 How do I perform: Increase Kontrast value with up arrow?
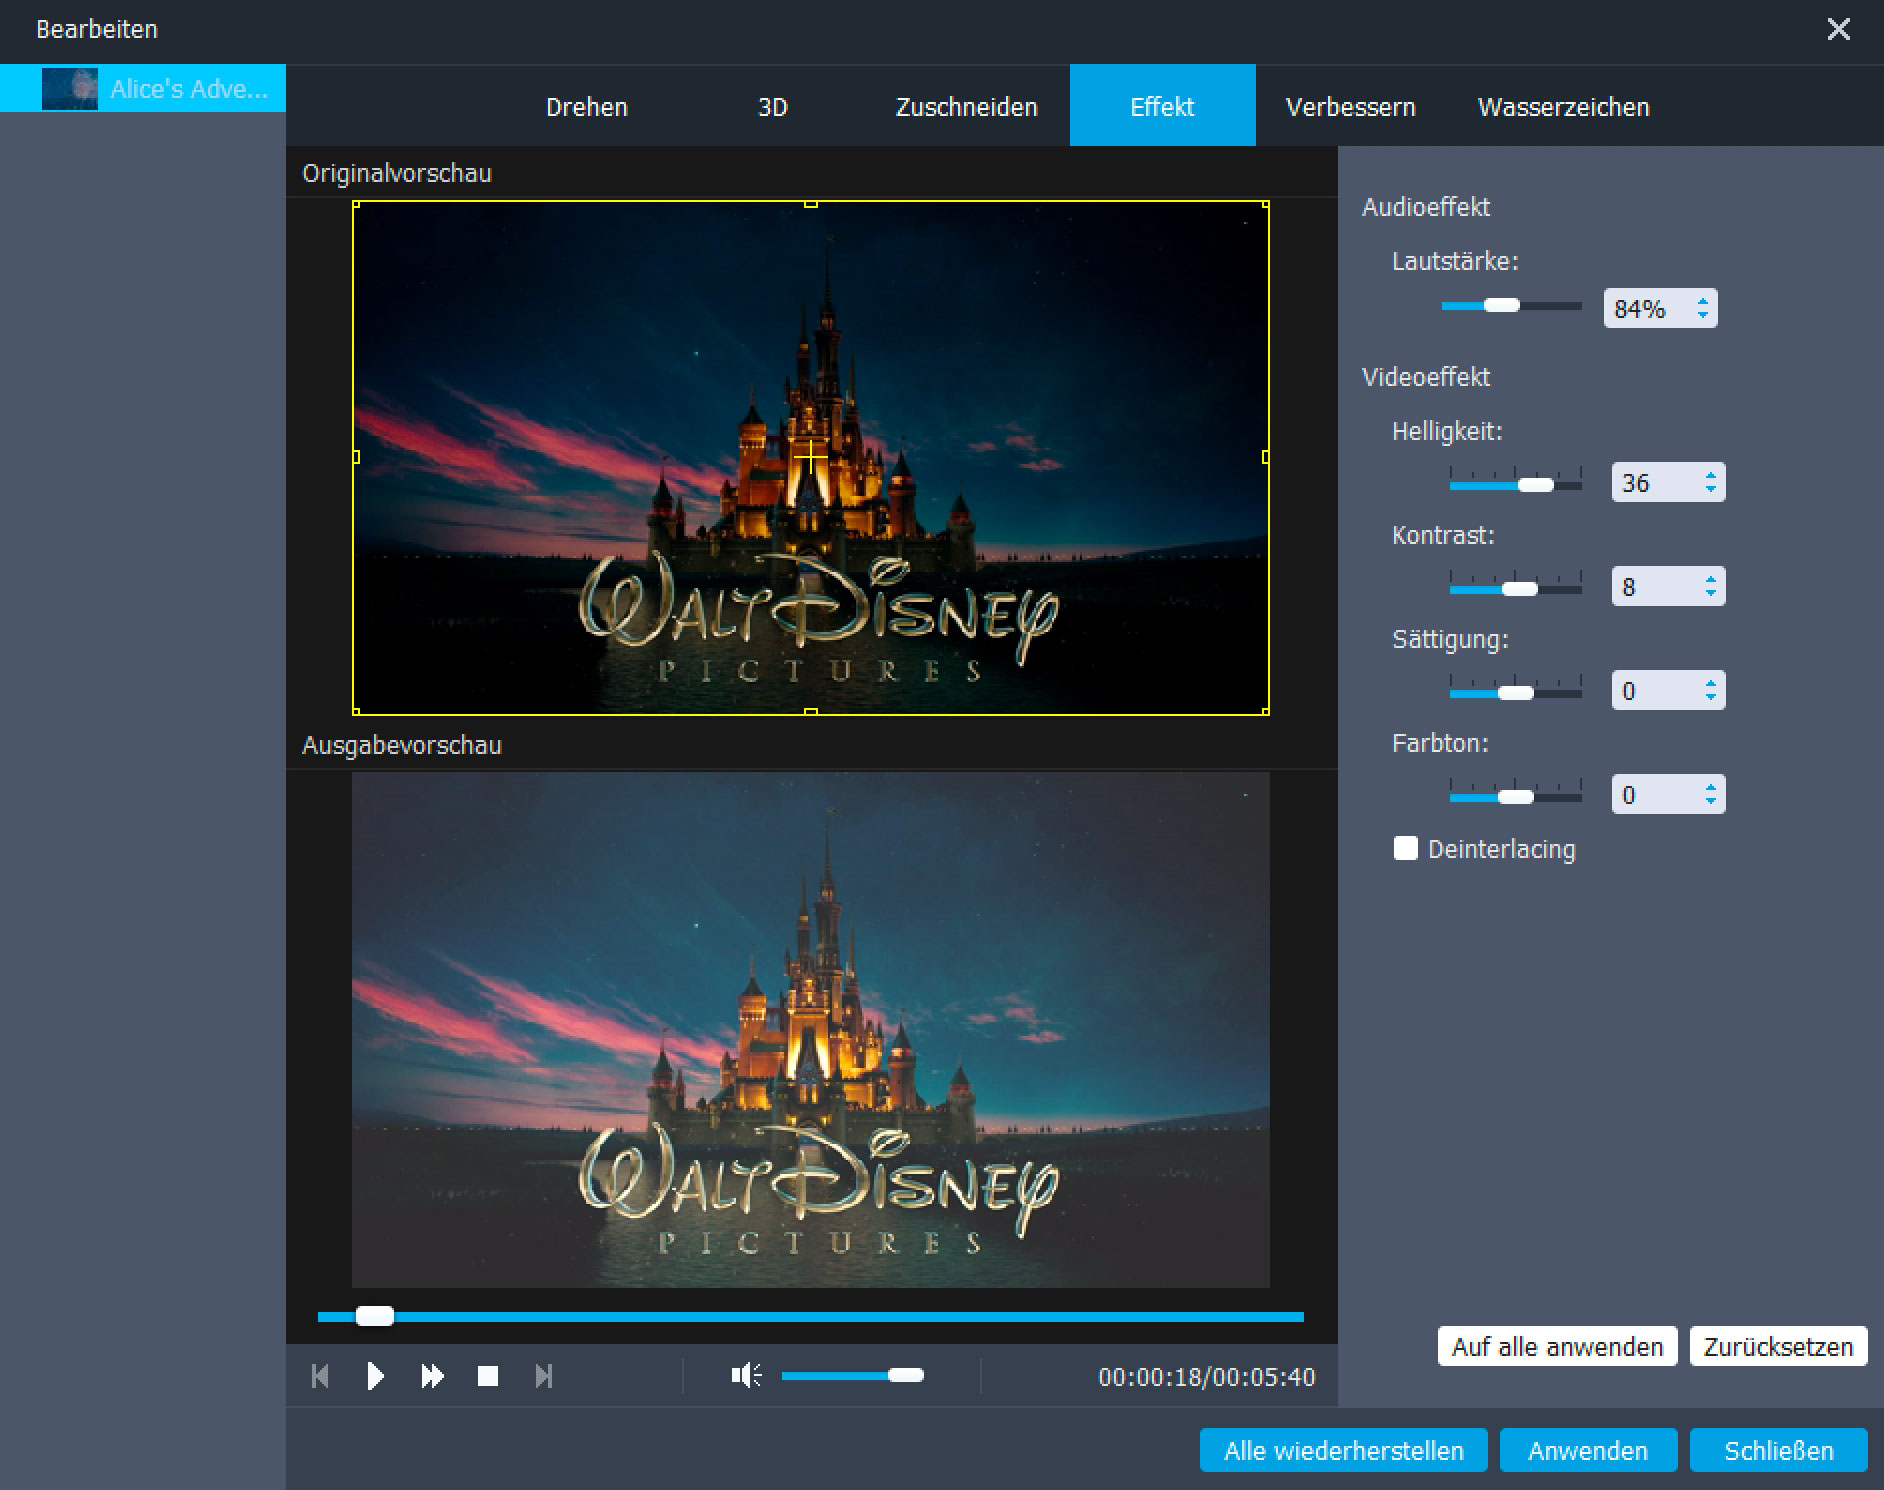click(x=1711, y=579)
